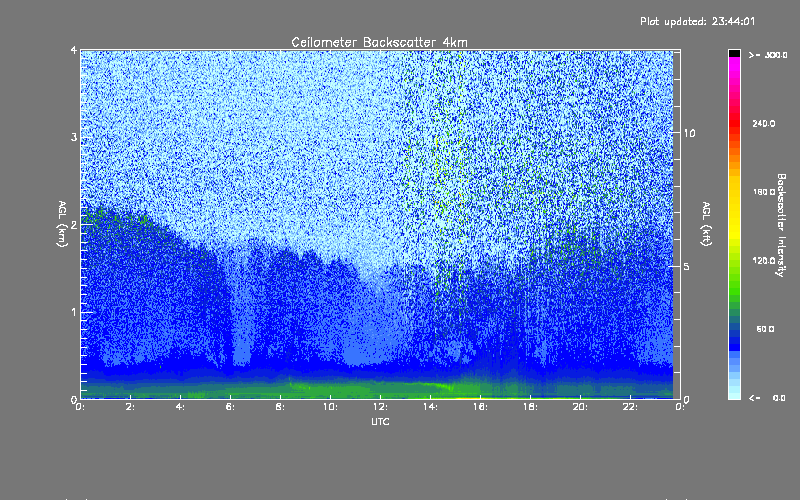This screenshot has width=800, height=500.
Task: Click the '120.0' colorbar value
Action: click(x=764, y=260)
